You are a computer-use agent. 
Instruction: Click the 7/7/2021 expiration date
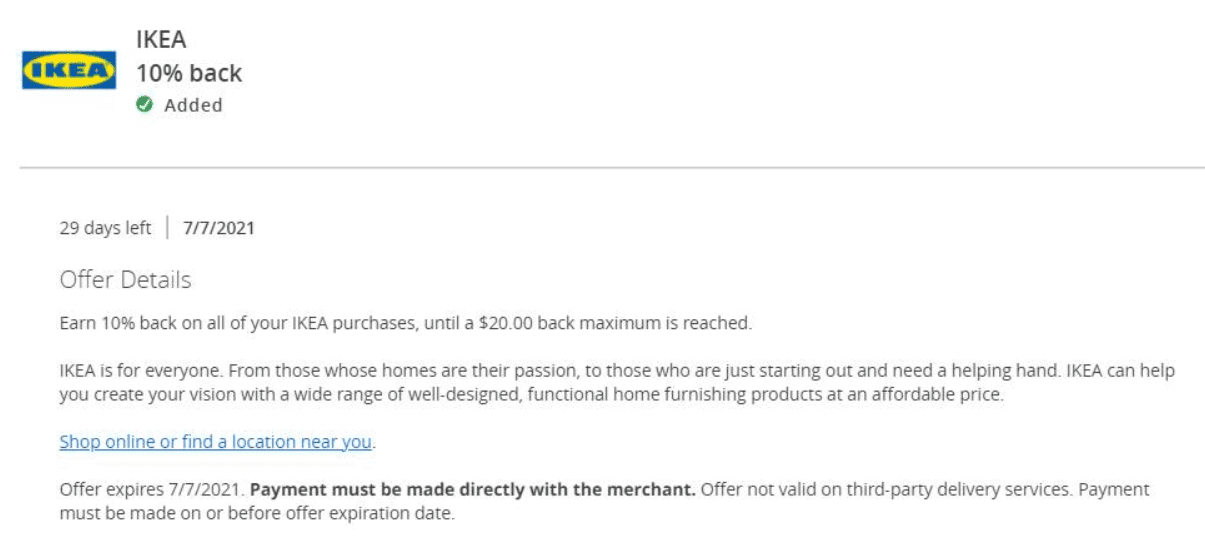(x=219, y=228)
